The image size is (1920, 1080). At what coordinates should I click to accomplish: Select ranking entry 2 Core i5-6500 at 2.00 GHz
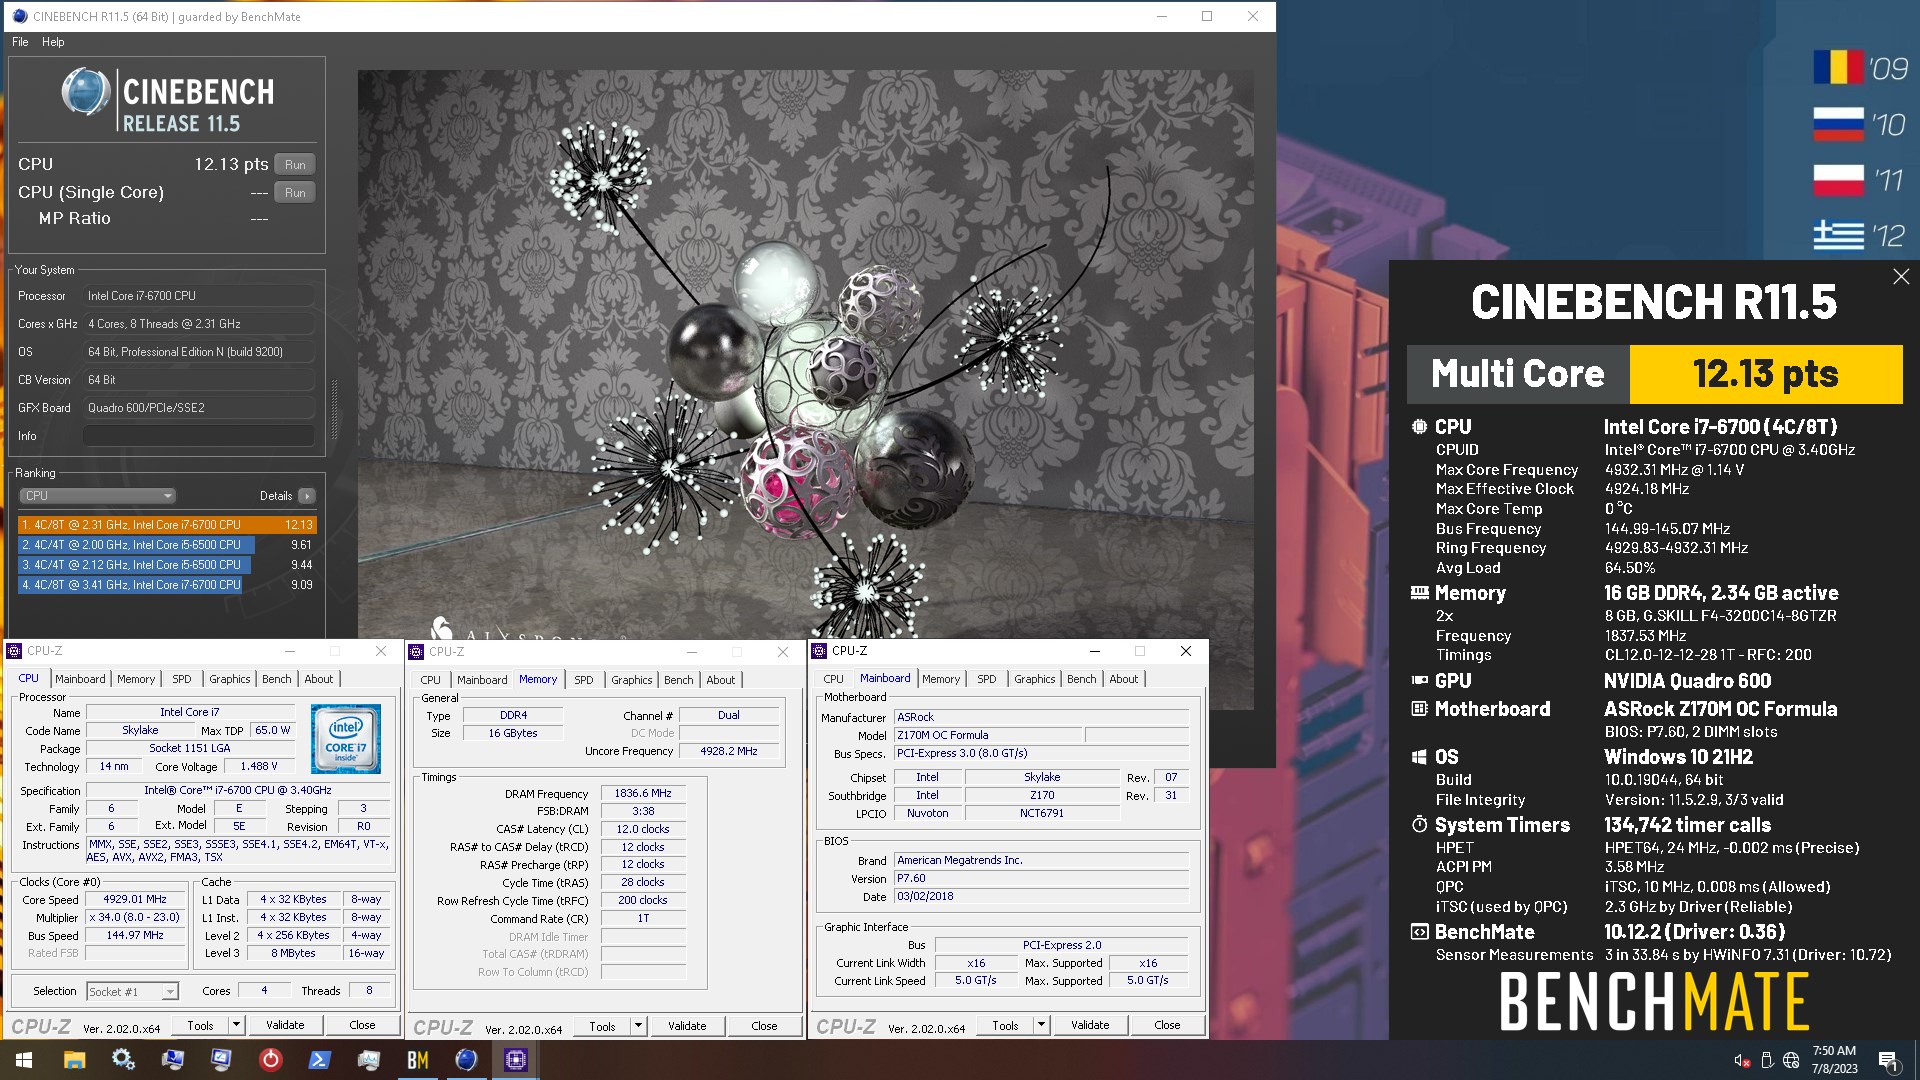[167, 545]
